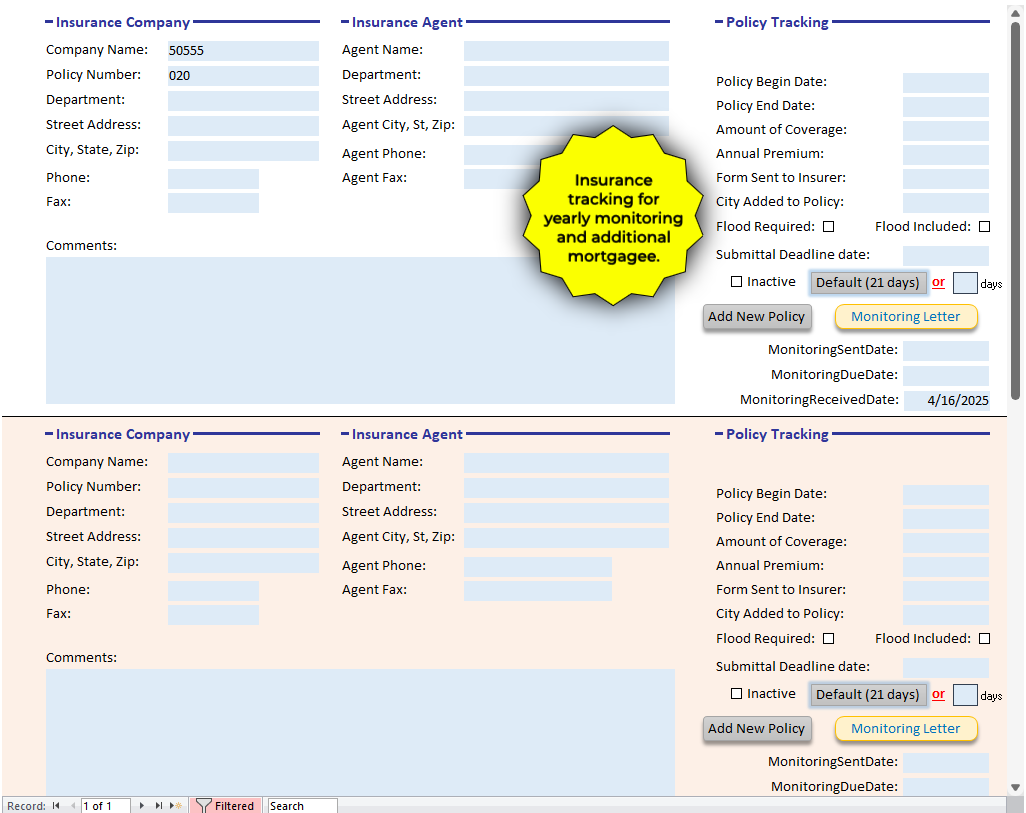
Task: Click Default (21 days) in the peach record
Action: 868,695
